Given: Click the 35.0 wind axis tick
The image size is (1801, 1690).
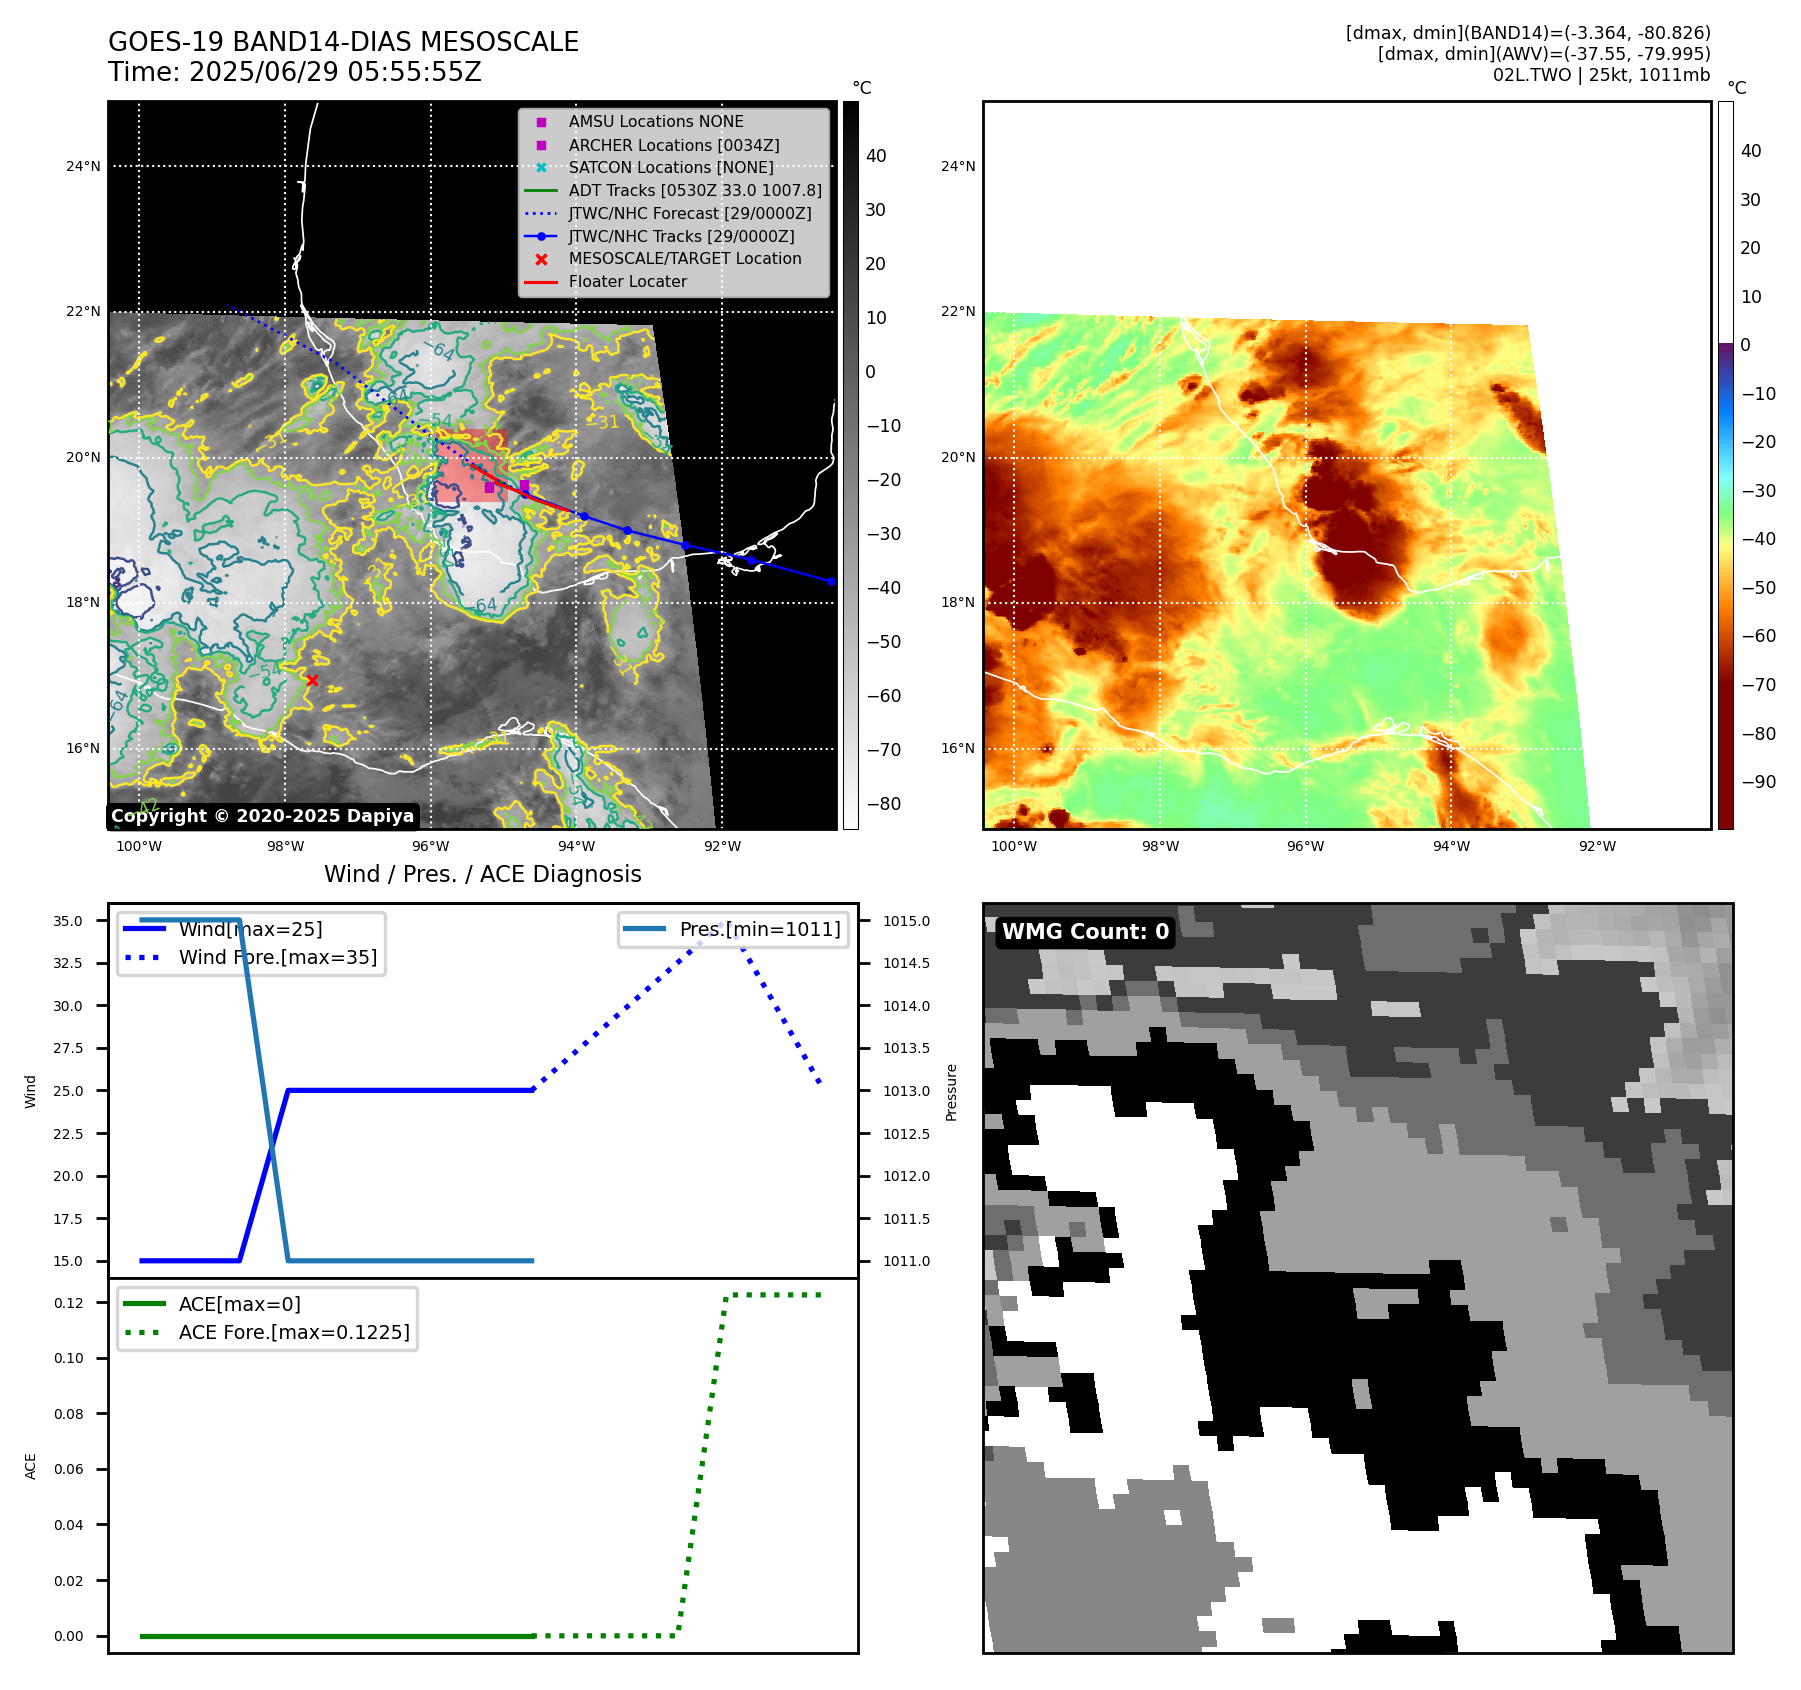Looking at the screenshot, I should (x=68, y=921).
